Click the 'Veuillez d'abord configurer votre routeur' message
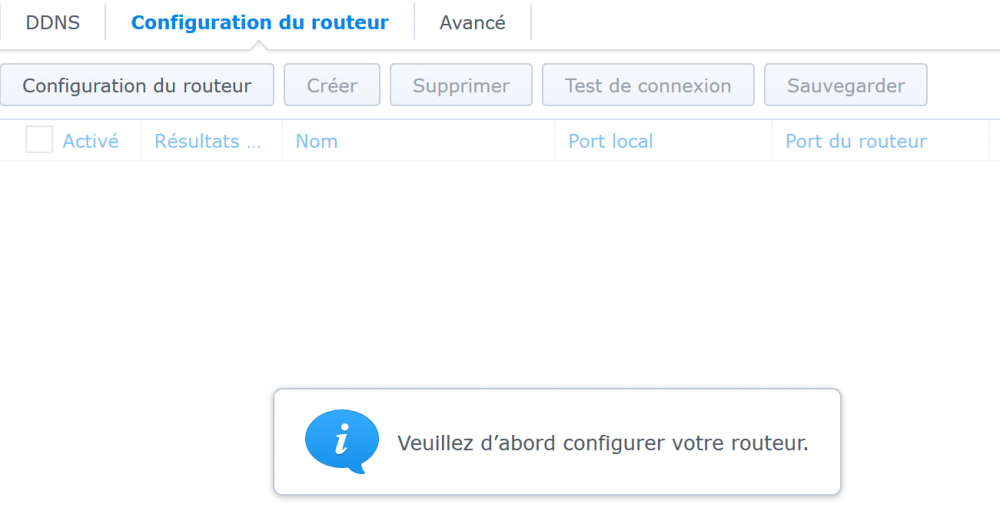Image resolution: width=1000 pixels, height=518 pixels. point(602,443)
